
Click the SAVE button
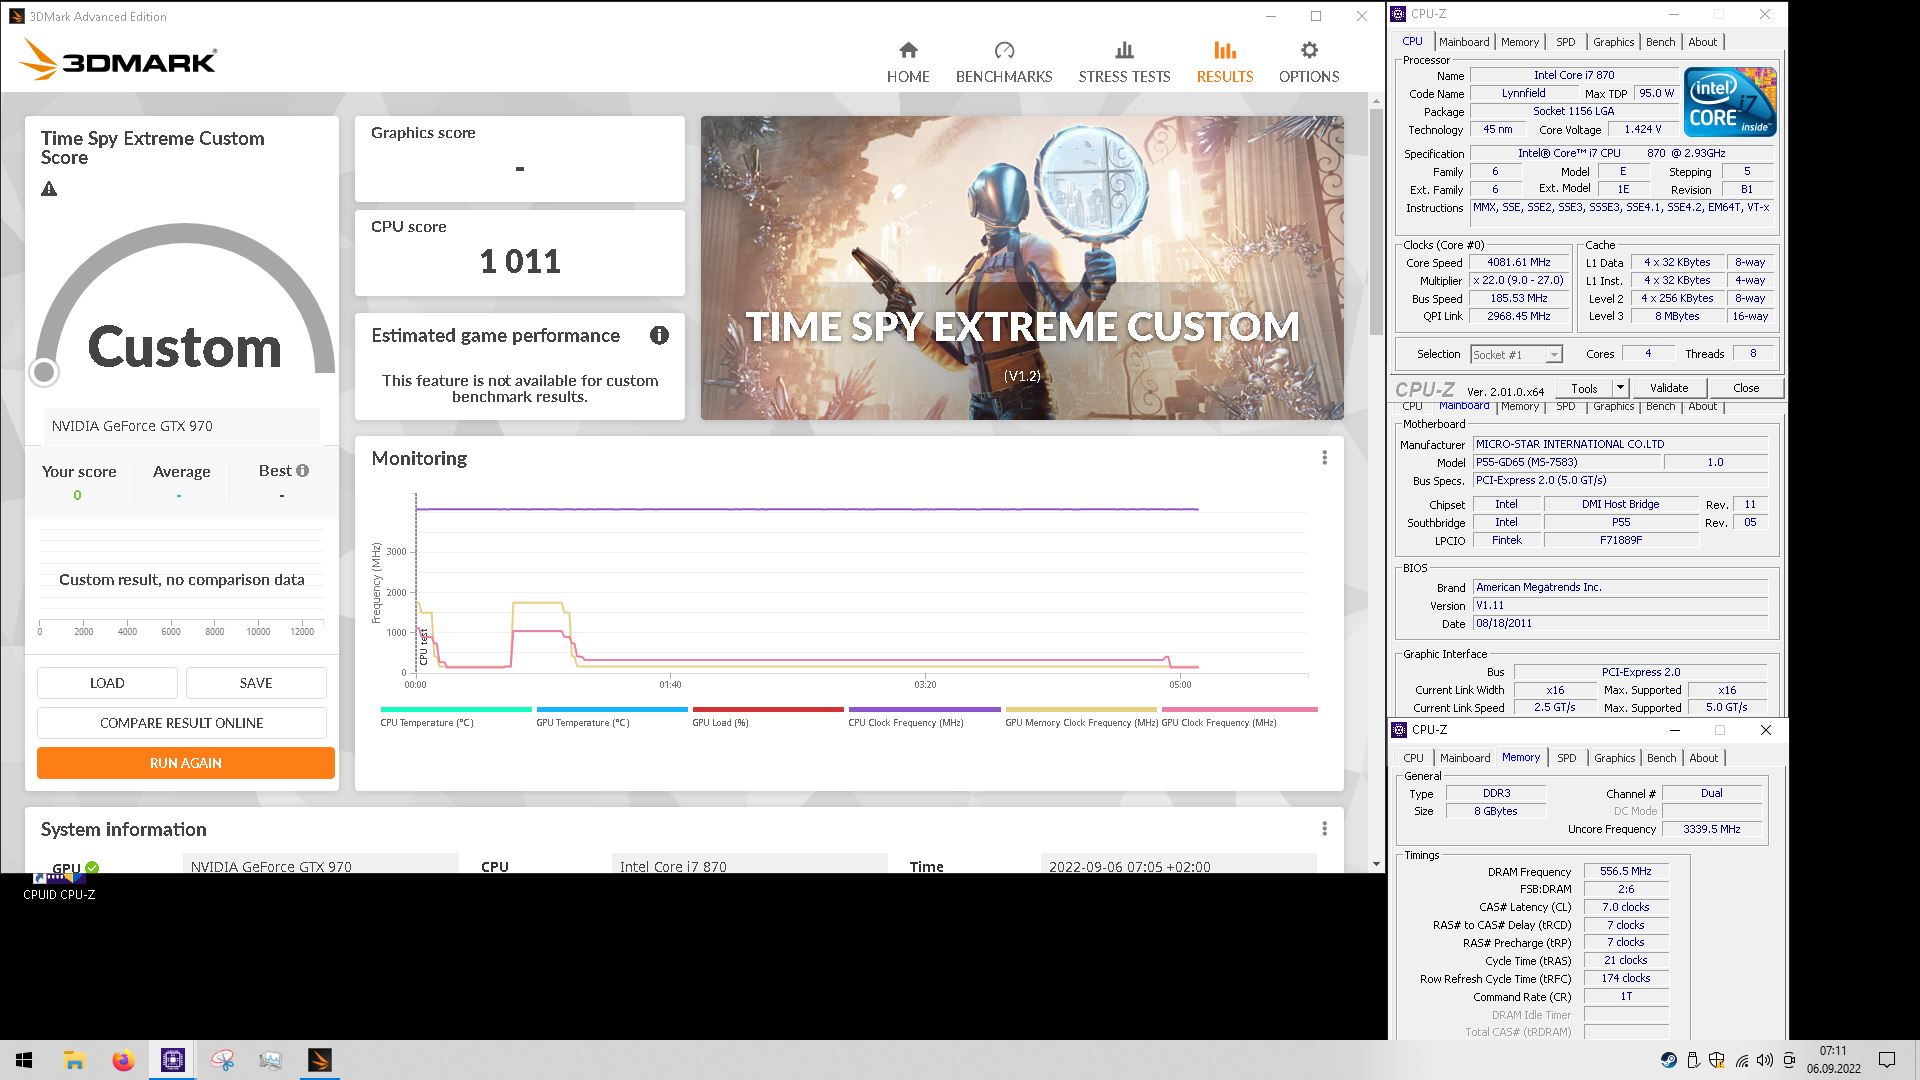click(256, 683)
